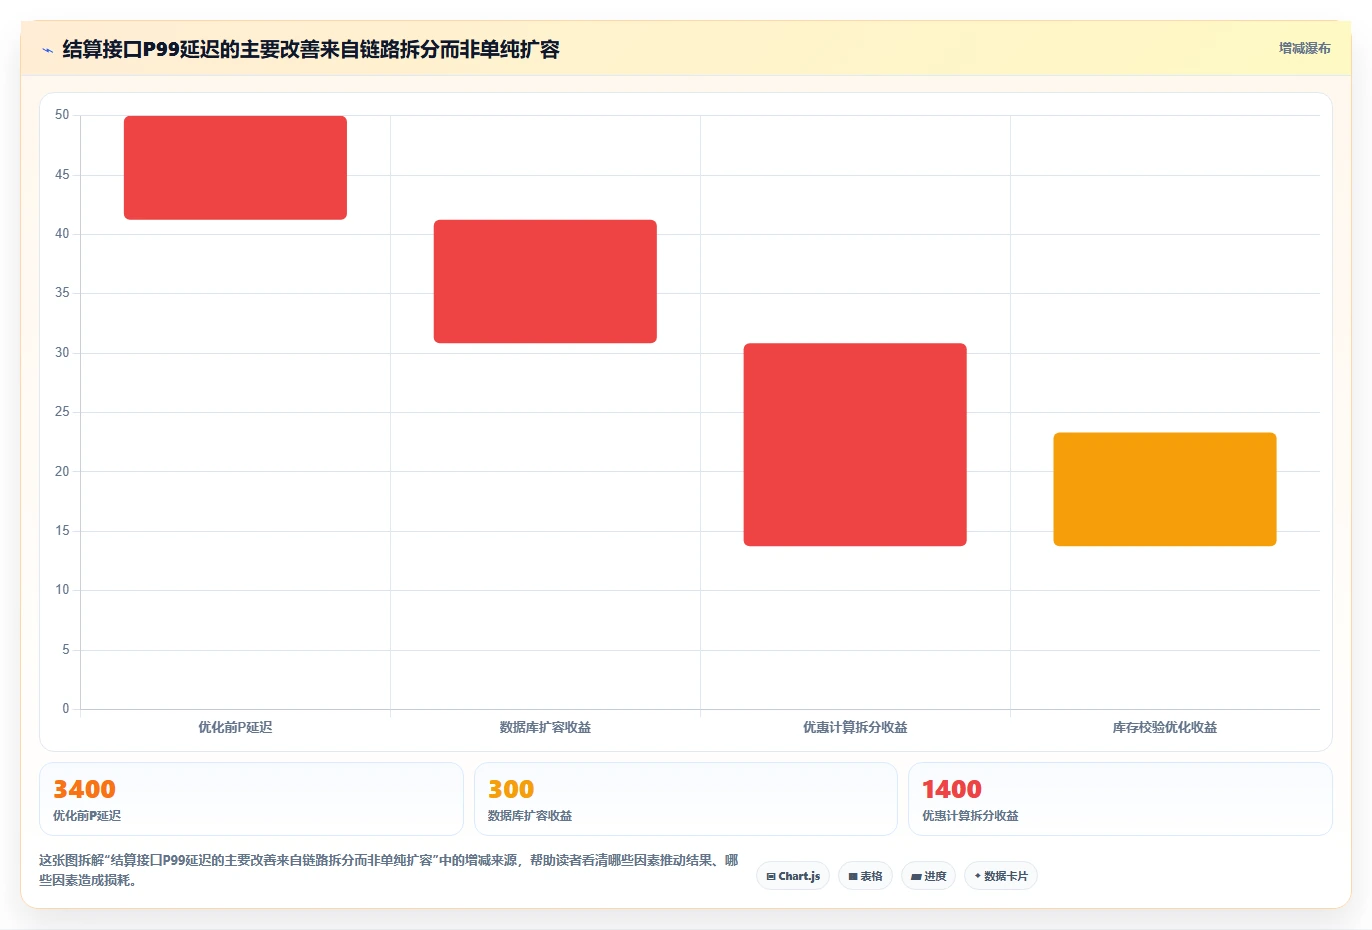The image size is (1372, 930).
Task: Open the 300 数据库扩容收益 data card
Action: (x=685, y=799)
